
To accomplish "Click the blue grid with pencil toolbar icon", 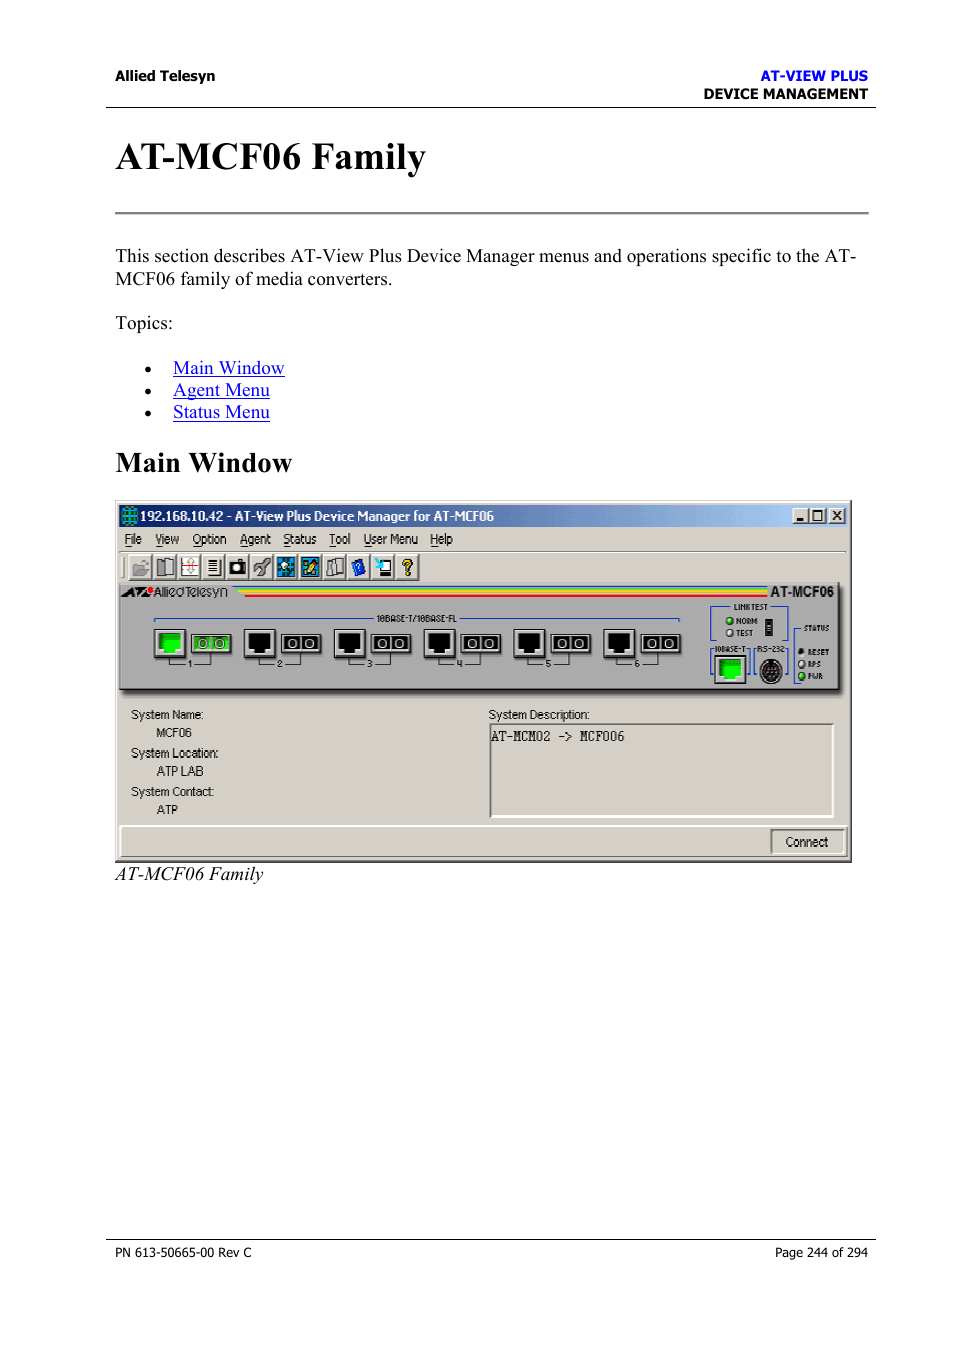I will tap(310, 568).
